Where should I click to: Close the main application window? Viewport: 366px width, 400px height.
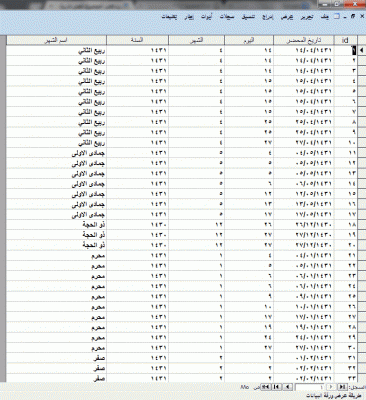tap(354, 4)
